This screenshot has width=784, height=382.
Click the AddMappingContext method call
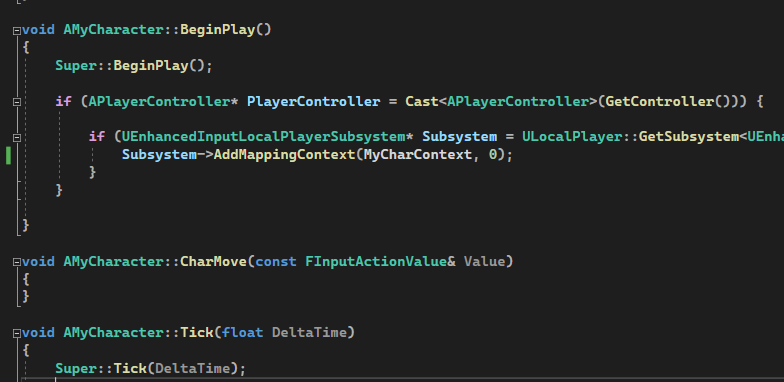click(284, 154)
